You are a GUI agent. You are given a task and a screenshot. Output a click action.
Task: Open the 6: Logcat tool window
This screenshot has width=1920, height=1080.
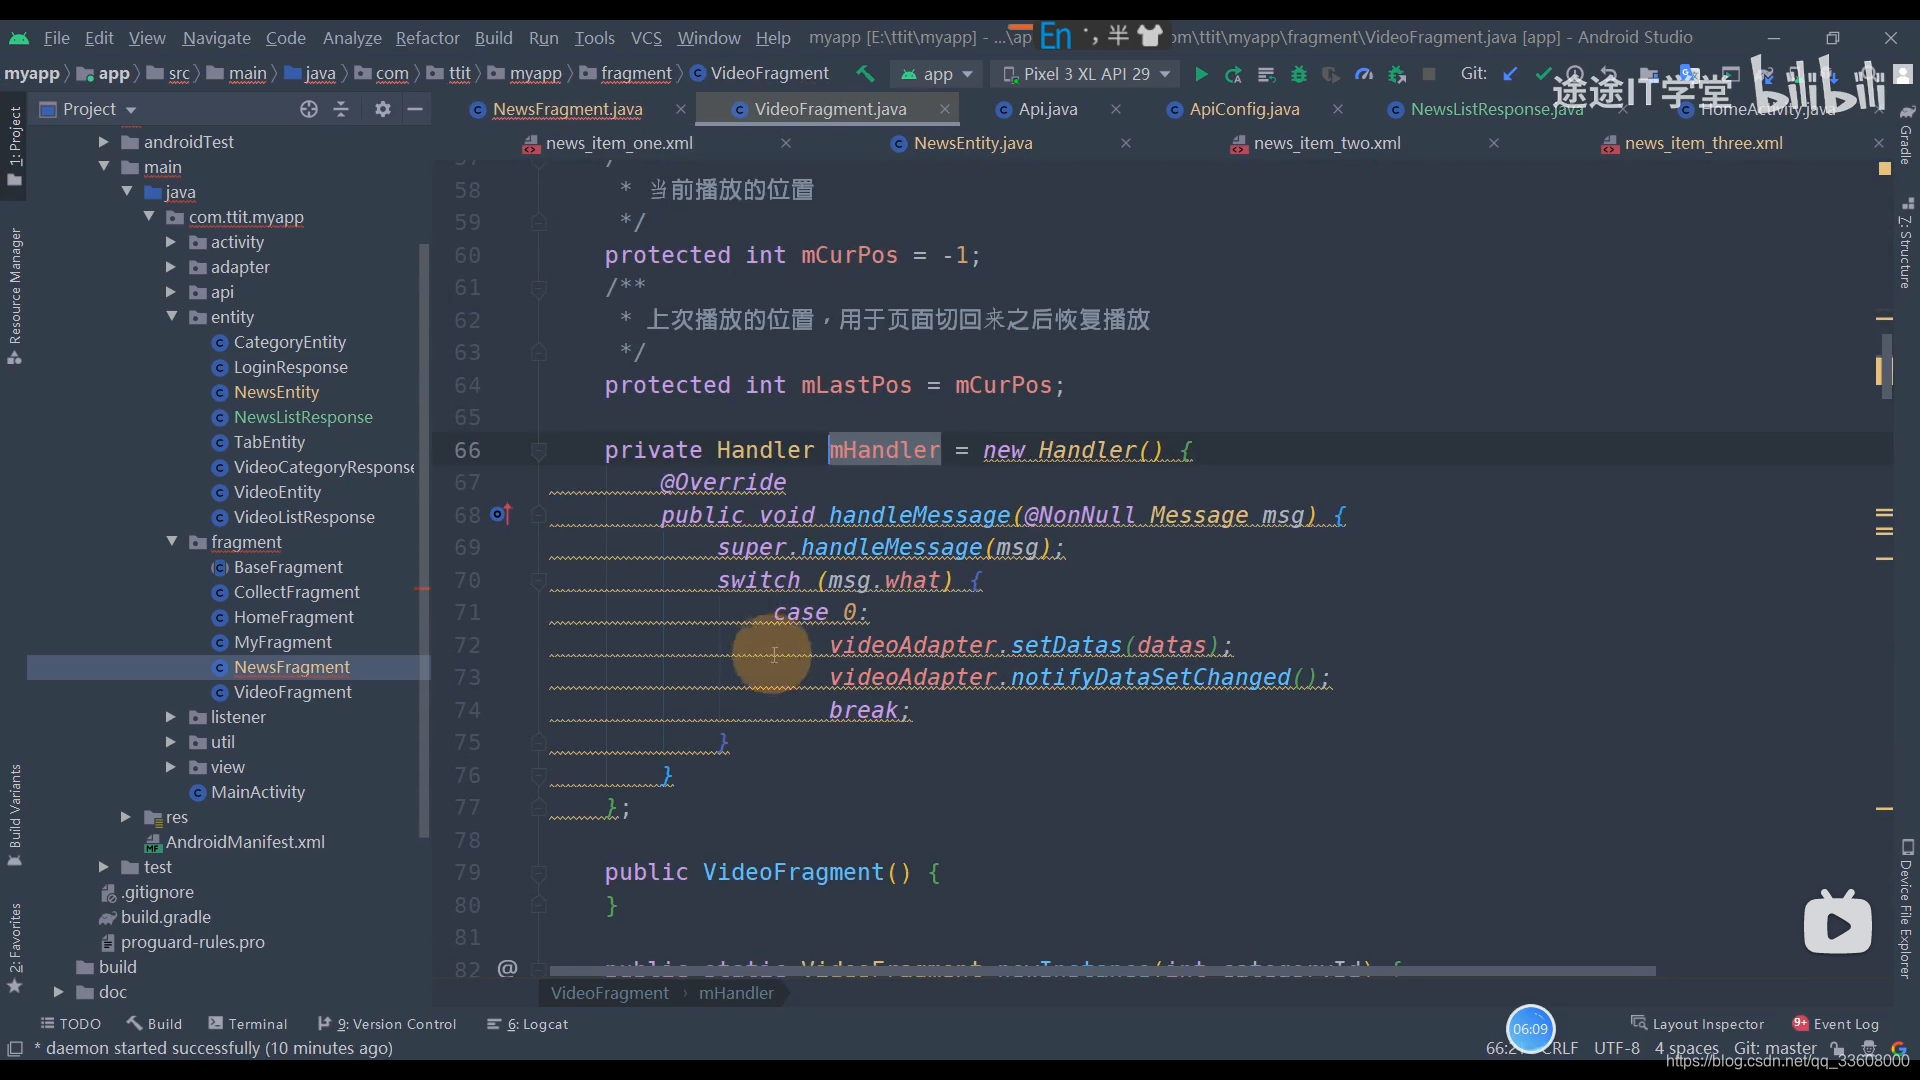coord(527,1024)
